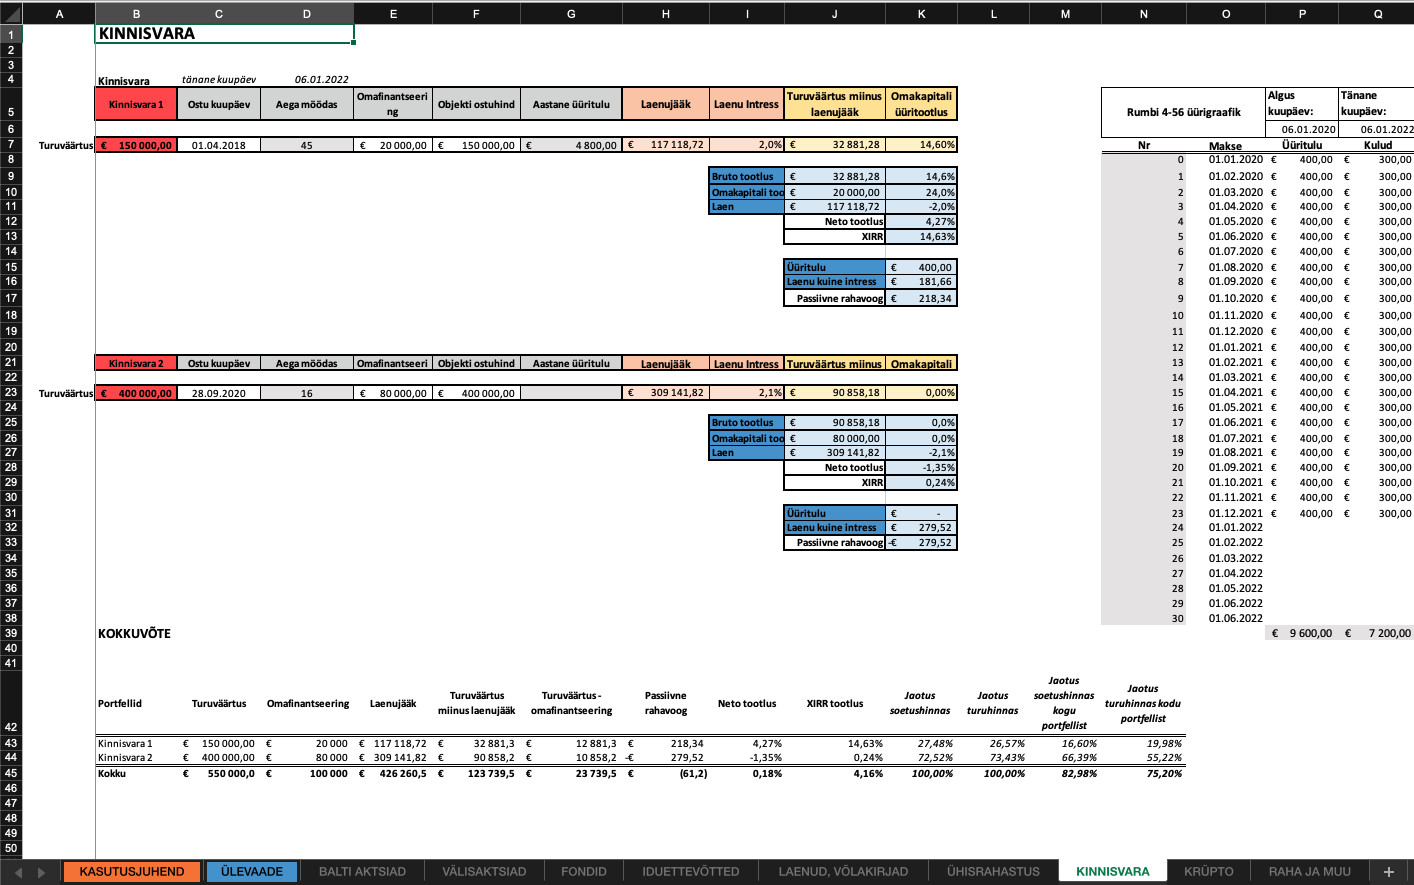Select row 23 header
The image size is (1414, 885).
tap(10, 392)
